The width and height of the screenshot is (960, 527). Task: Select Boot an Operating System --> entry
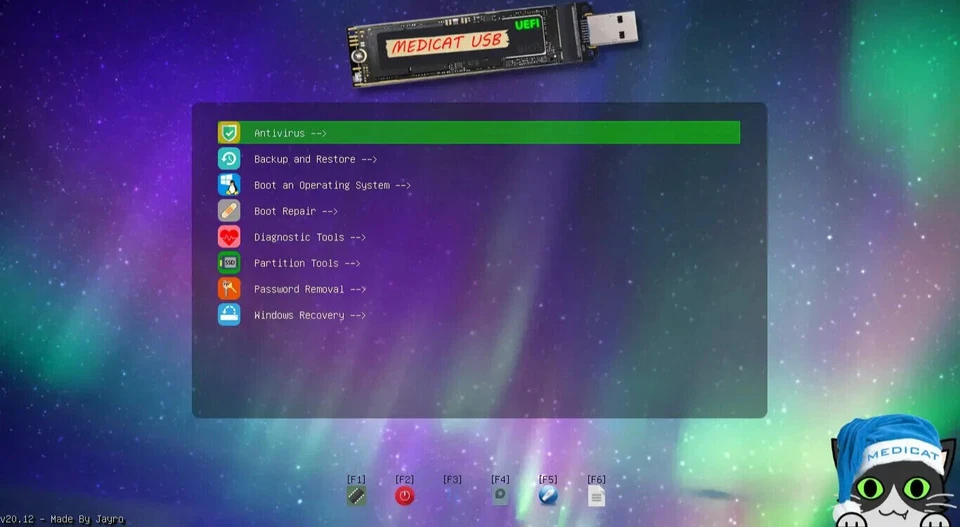tap(332, 185)
